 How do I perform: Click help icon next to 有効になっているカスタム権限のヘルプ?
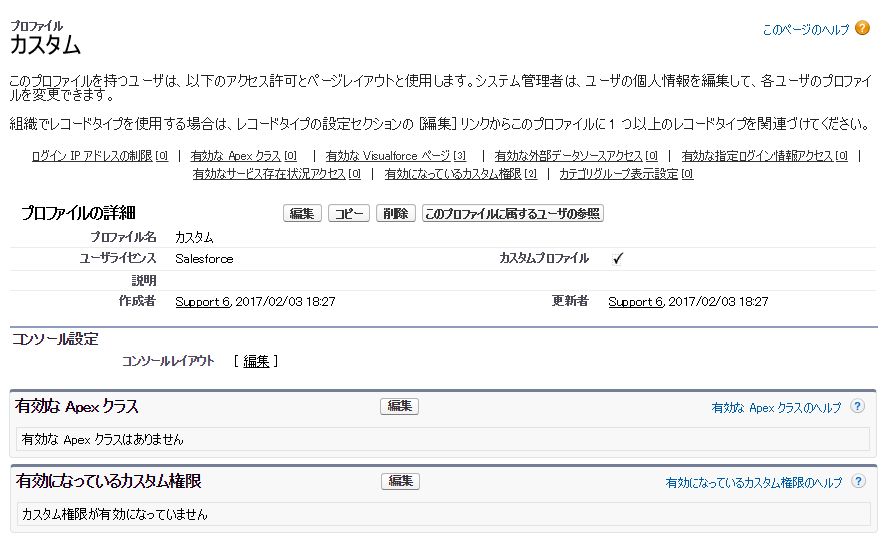(858, 481)
